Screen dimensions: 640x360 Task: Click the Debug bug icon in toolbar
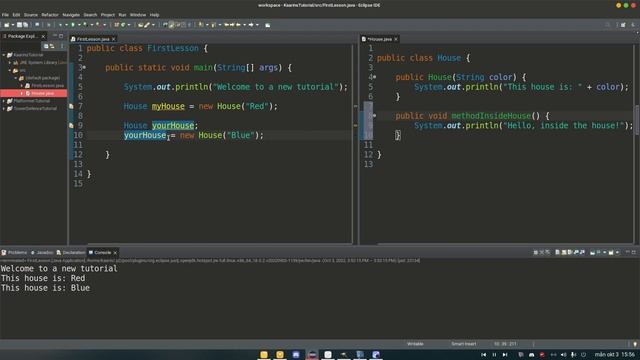(x=60, y=25)
